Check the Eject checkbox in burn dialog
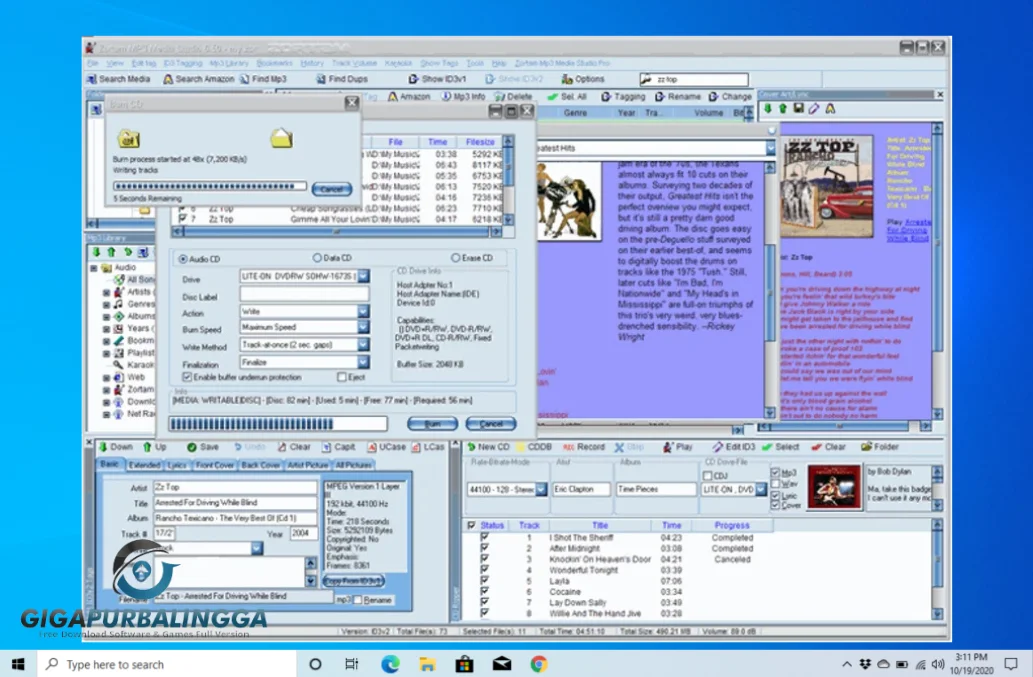The height and width of the screenshot is (677, 1033). 341,377
